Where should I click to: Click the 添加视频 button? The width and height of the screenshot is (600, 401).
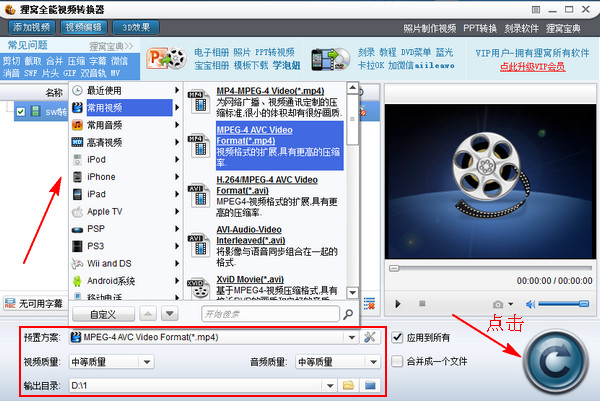pyautogui.click(x=32, y=27)
